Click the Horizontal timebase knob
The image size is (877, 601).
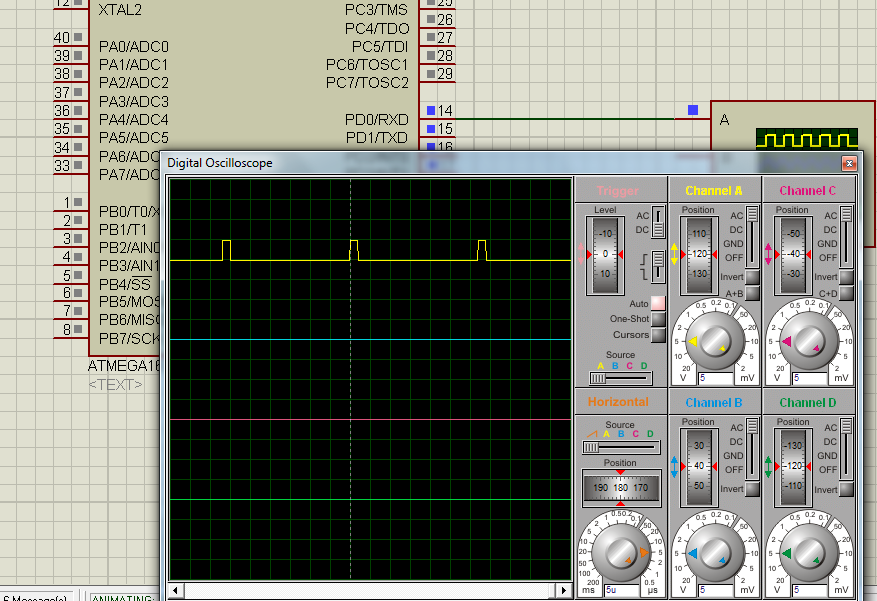coord(620,552)
